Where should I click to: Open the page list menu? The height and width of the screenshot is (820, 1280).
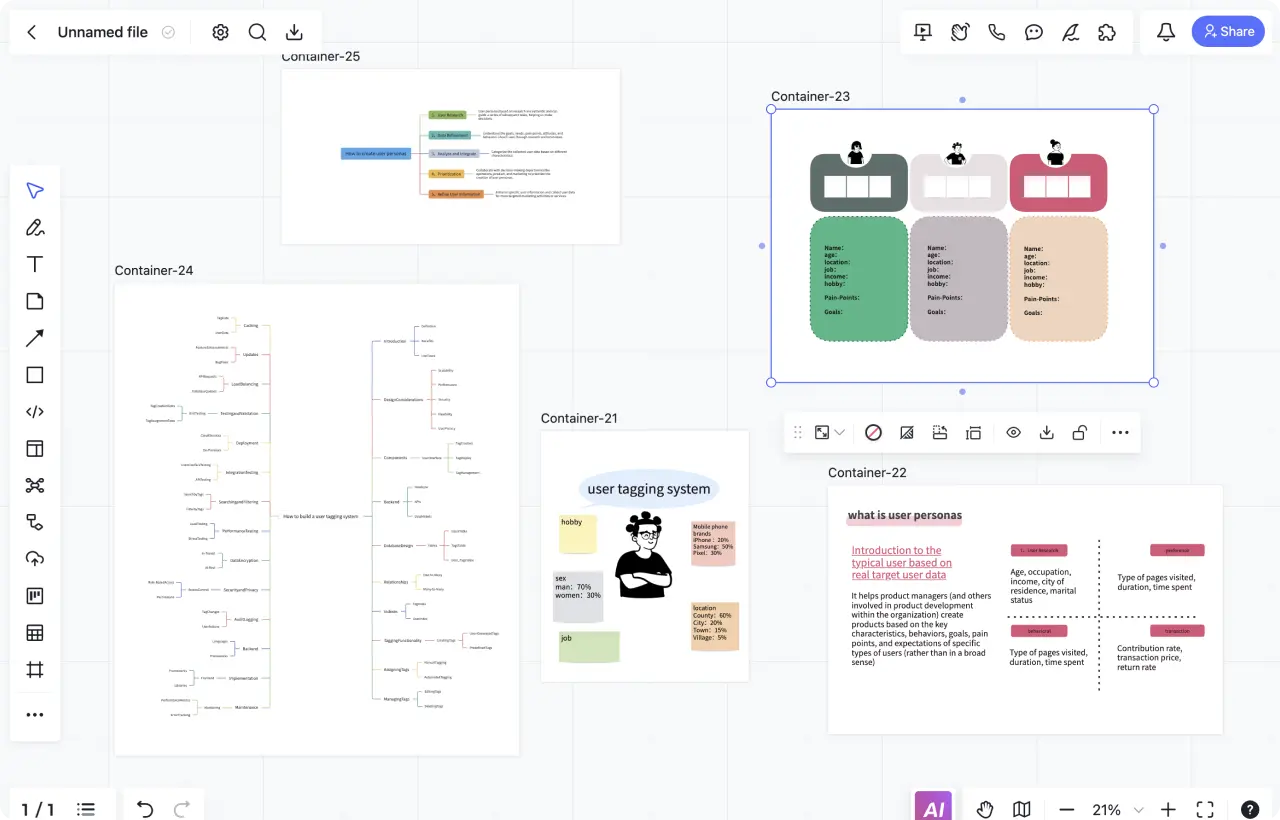pos(86,809)
